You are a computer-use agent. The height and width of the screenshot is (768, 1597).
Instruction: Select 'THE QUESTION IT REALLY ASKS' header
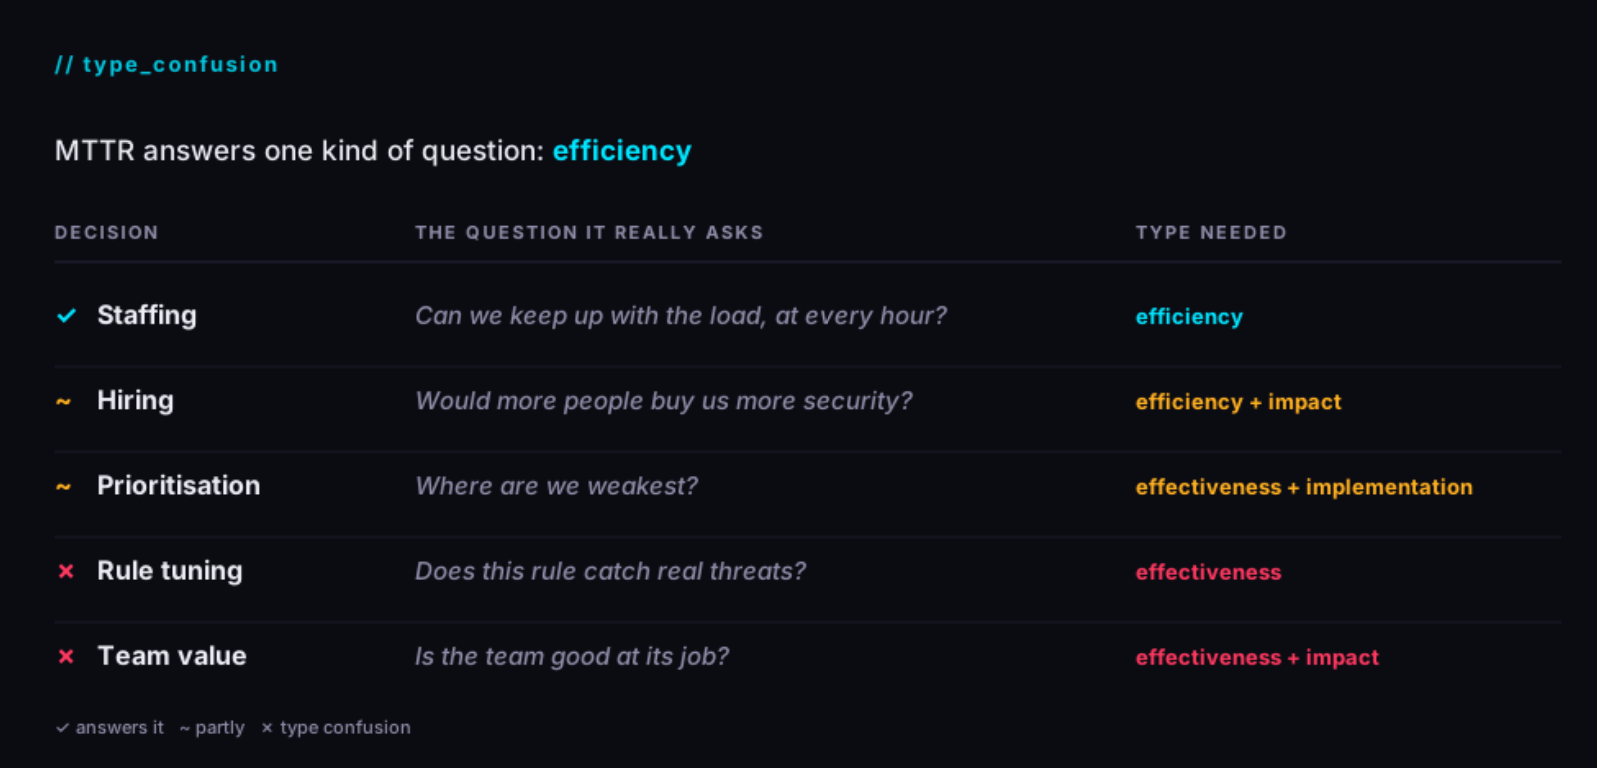click(x=589, y=233)
